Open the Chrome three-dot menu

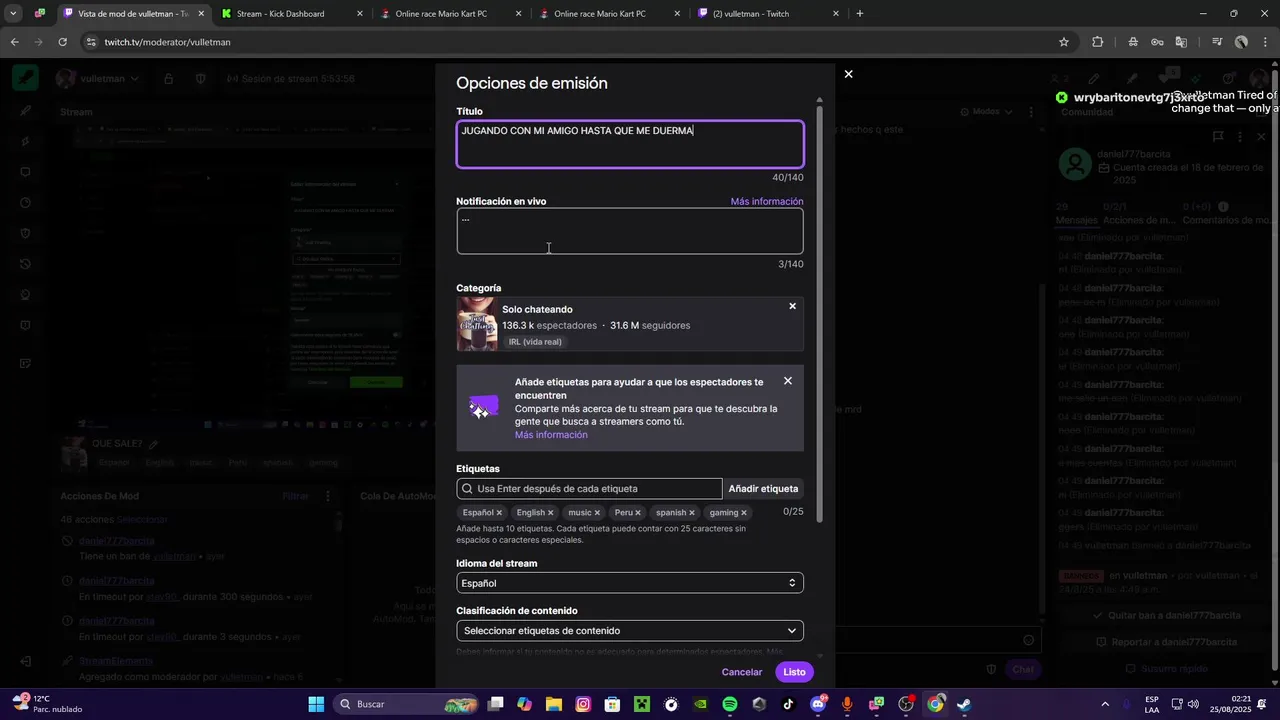1265,42
